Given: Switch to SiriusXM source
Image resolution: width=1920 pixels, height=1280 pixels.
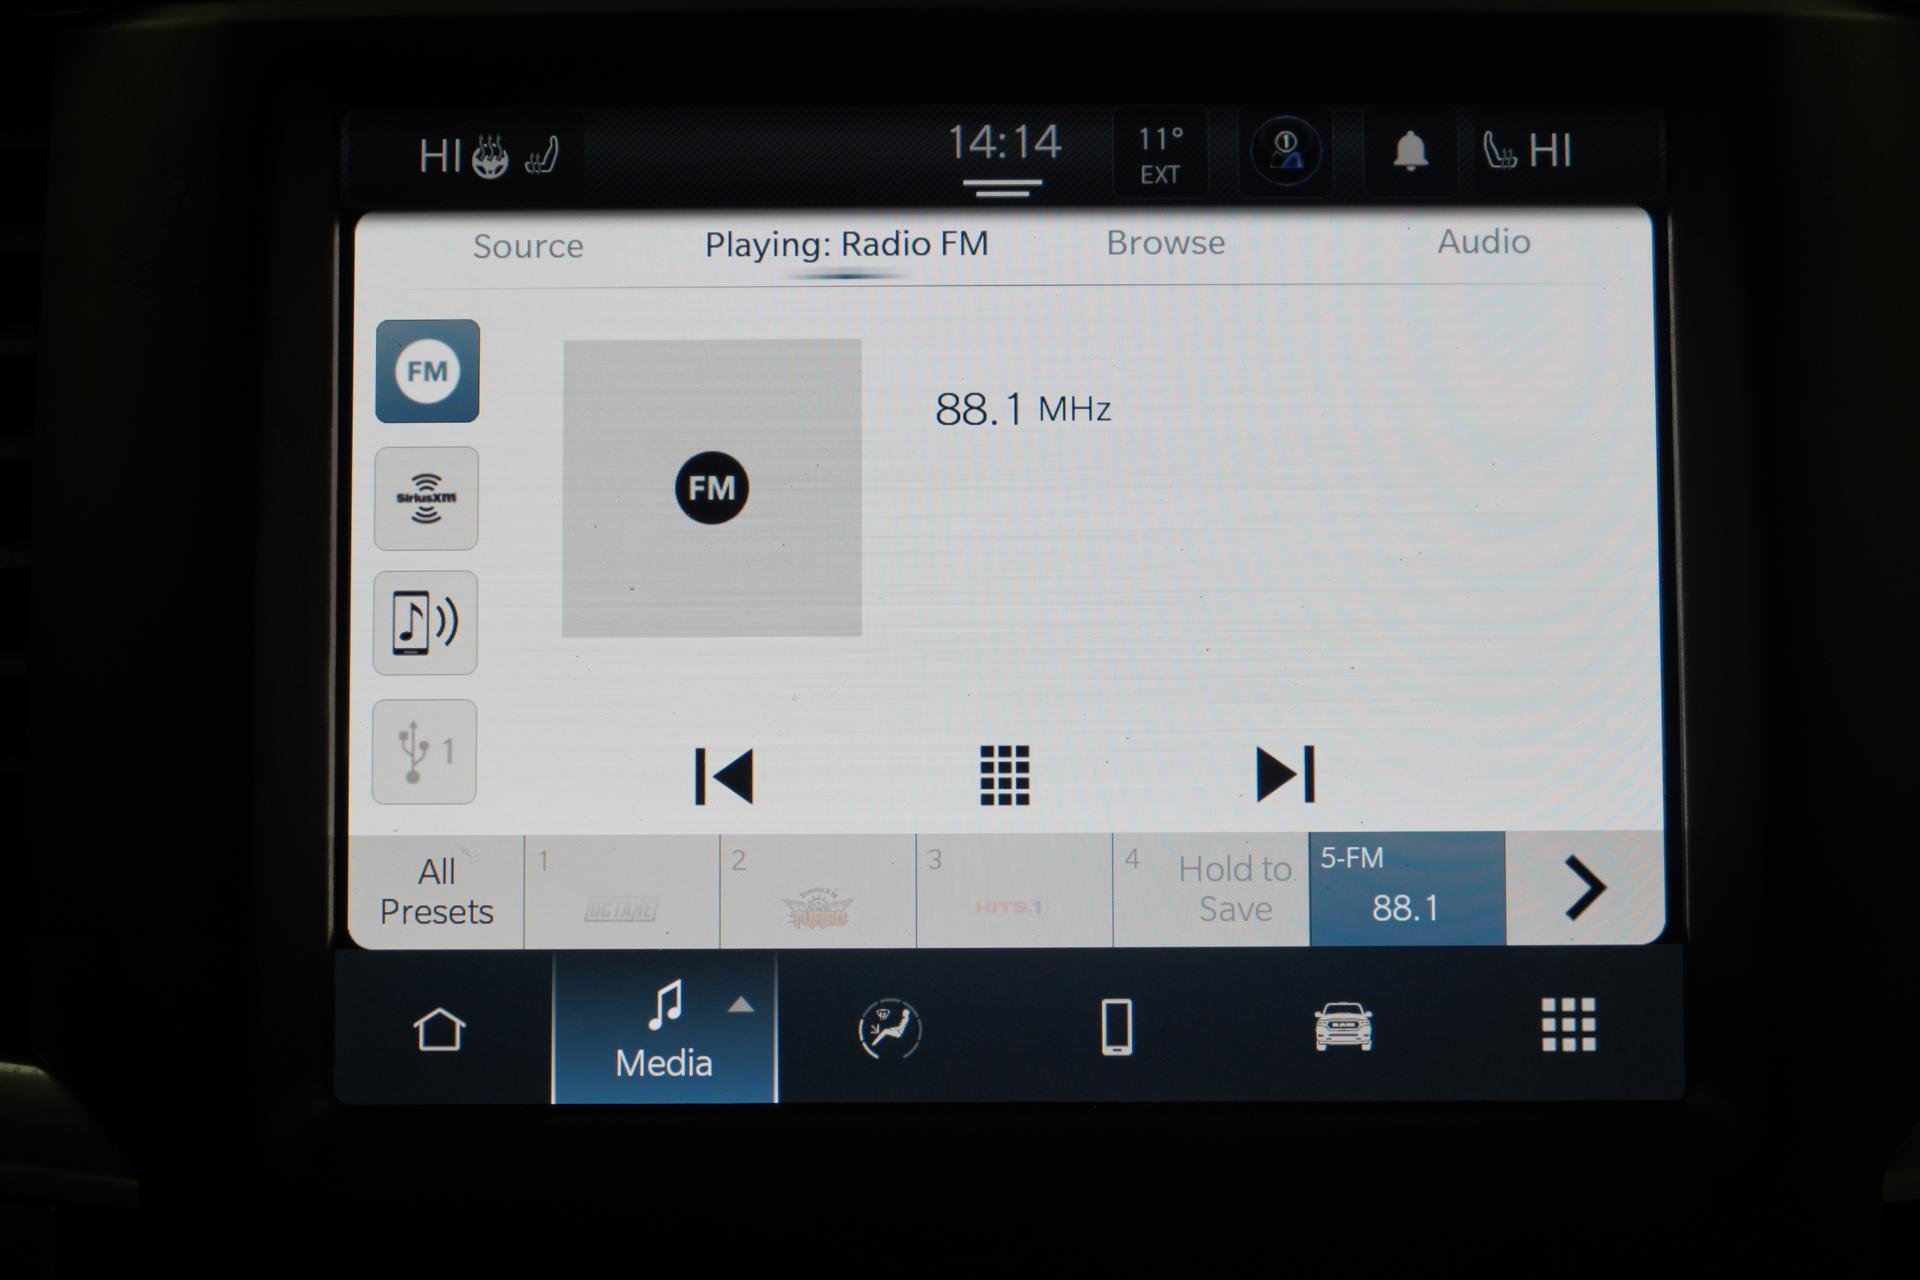Looking at the screenshot, I should [x=426, y=498].
